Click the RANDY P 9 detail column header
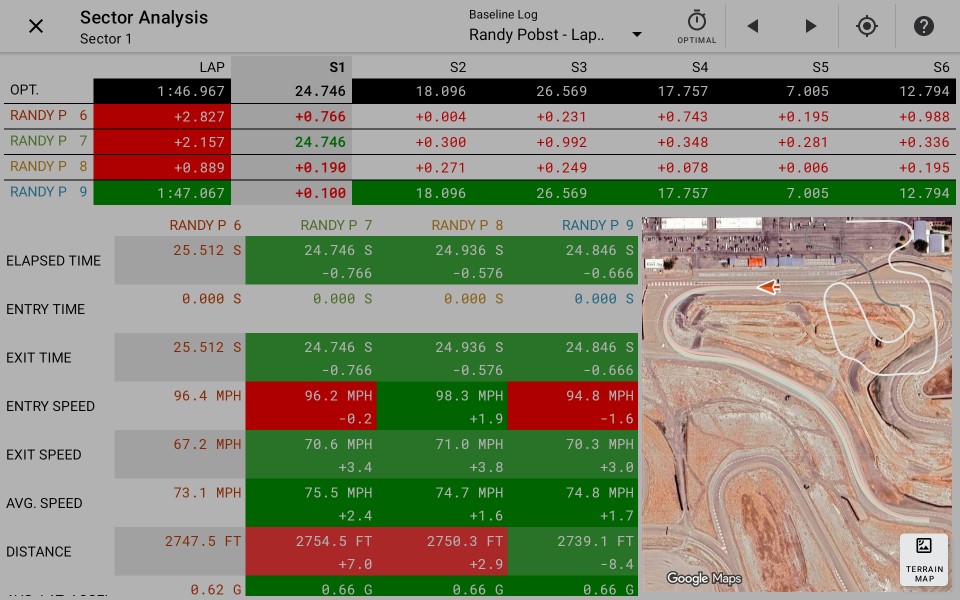The height and width of the screenshot is (600, 960). [x=598, y=225]
